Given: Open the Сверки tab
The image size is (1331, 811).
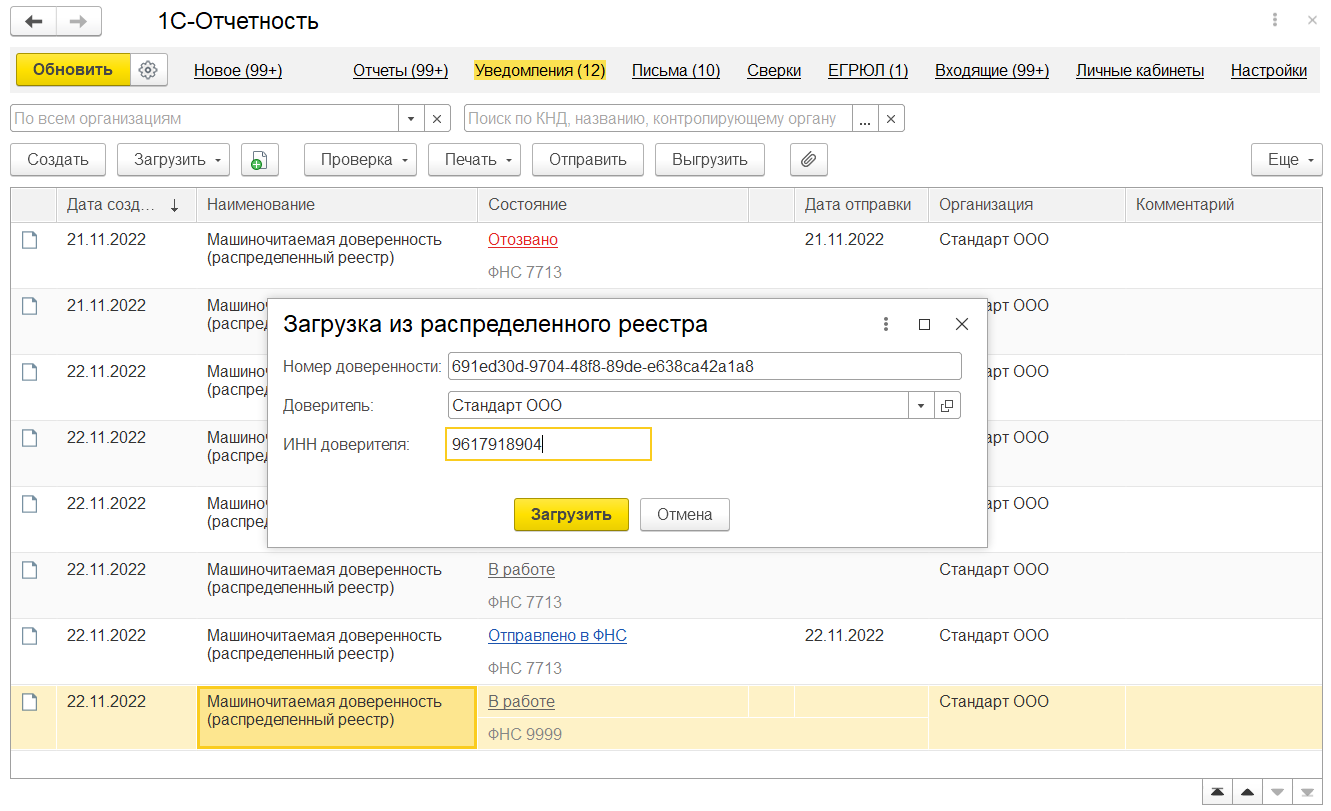Looking at the screenshot, I should pyautogui.click(x=774, y=71).
